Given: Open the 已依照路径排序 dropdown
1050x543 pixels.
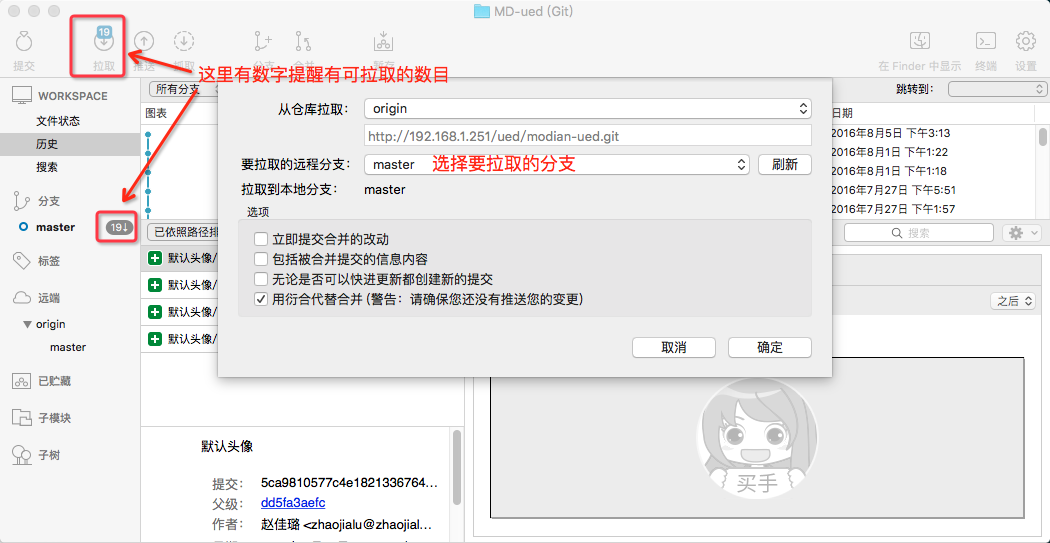Looking at the screenshot, I should click(182, 232).
